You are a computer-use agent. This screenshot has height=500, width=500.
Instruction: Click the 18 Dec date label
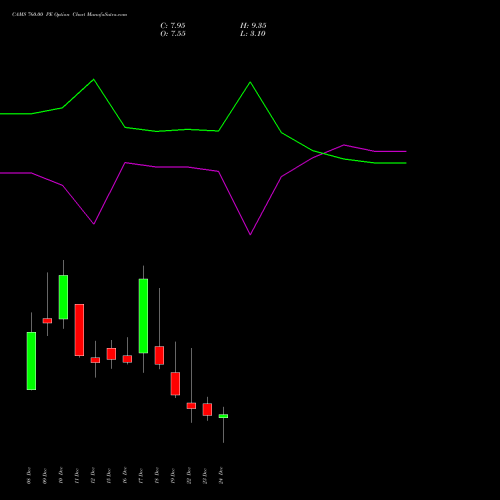157,475
